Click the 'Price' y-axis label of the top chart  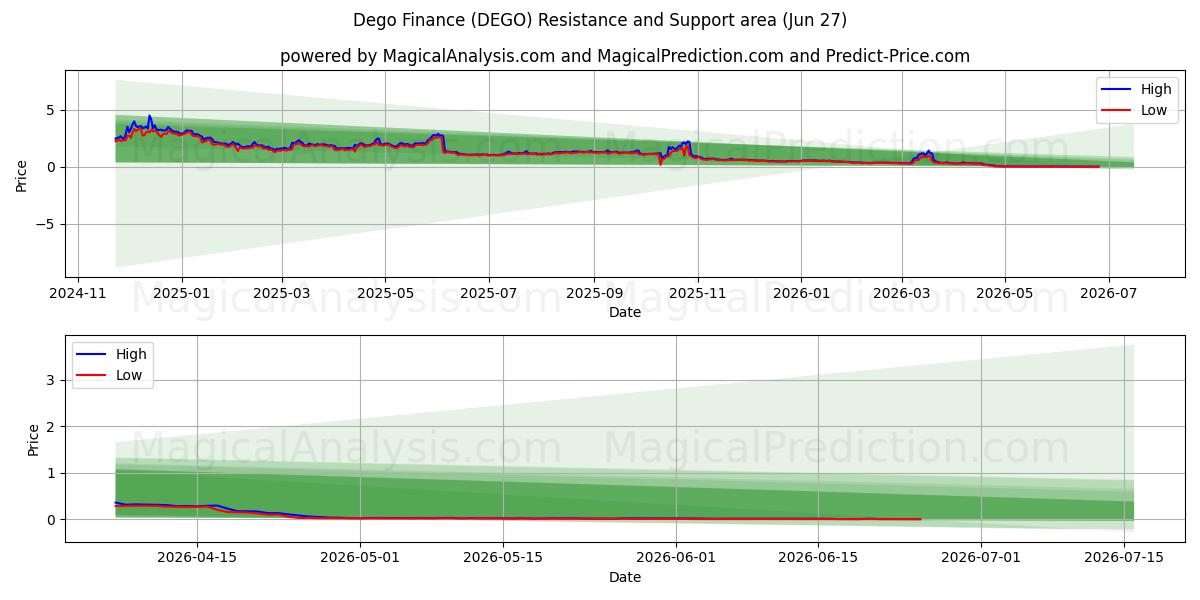click(x=22, y=176)
